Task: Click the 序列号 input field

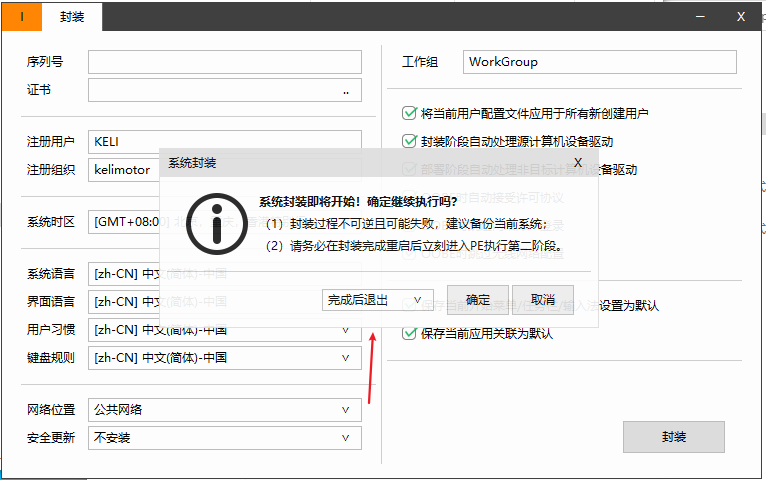Action: pos(225,62)
